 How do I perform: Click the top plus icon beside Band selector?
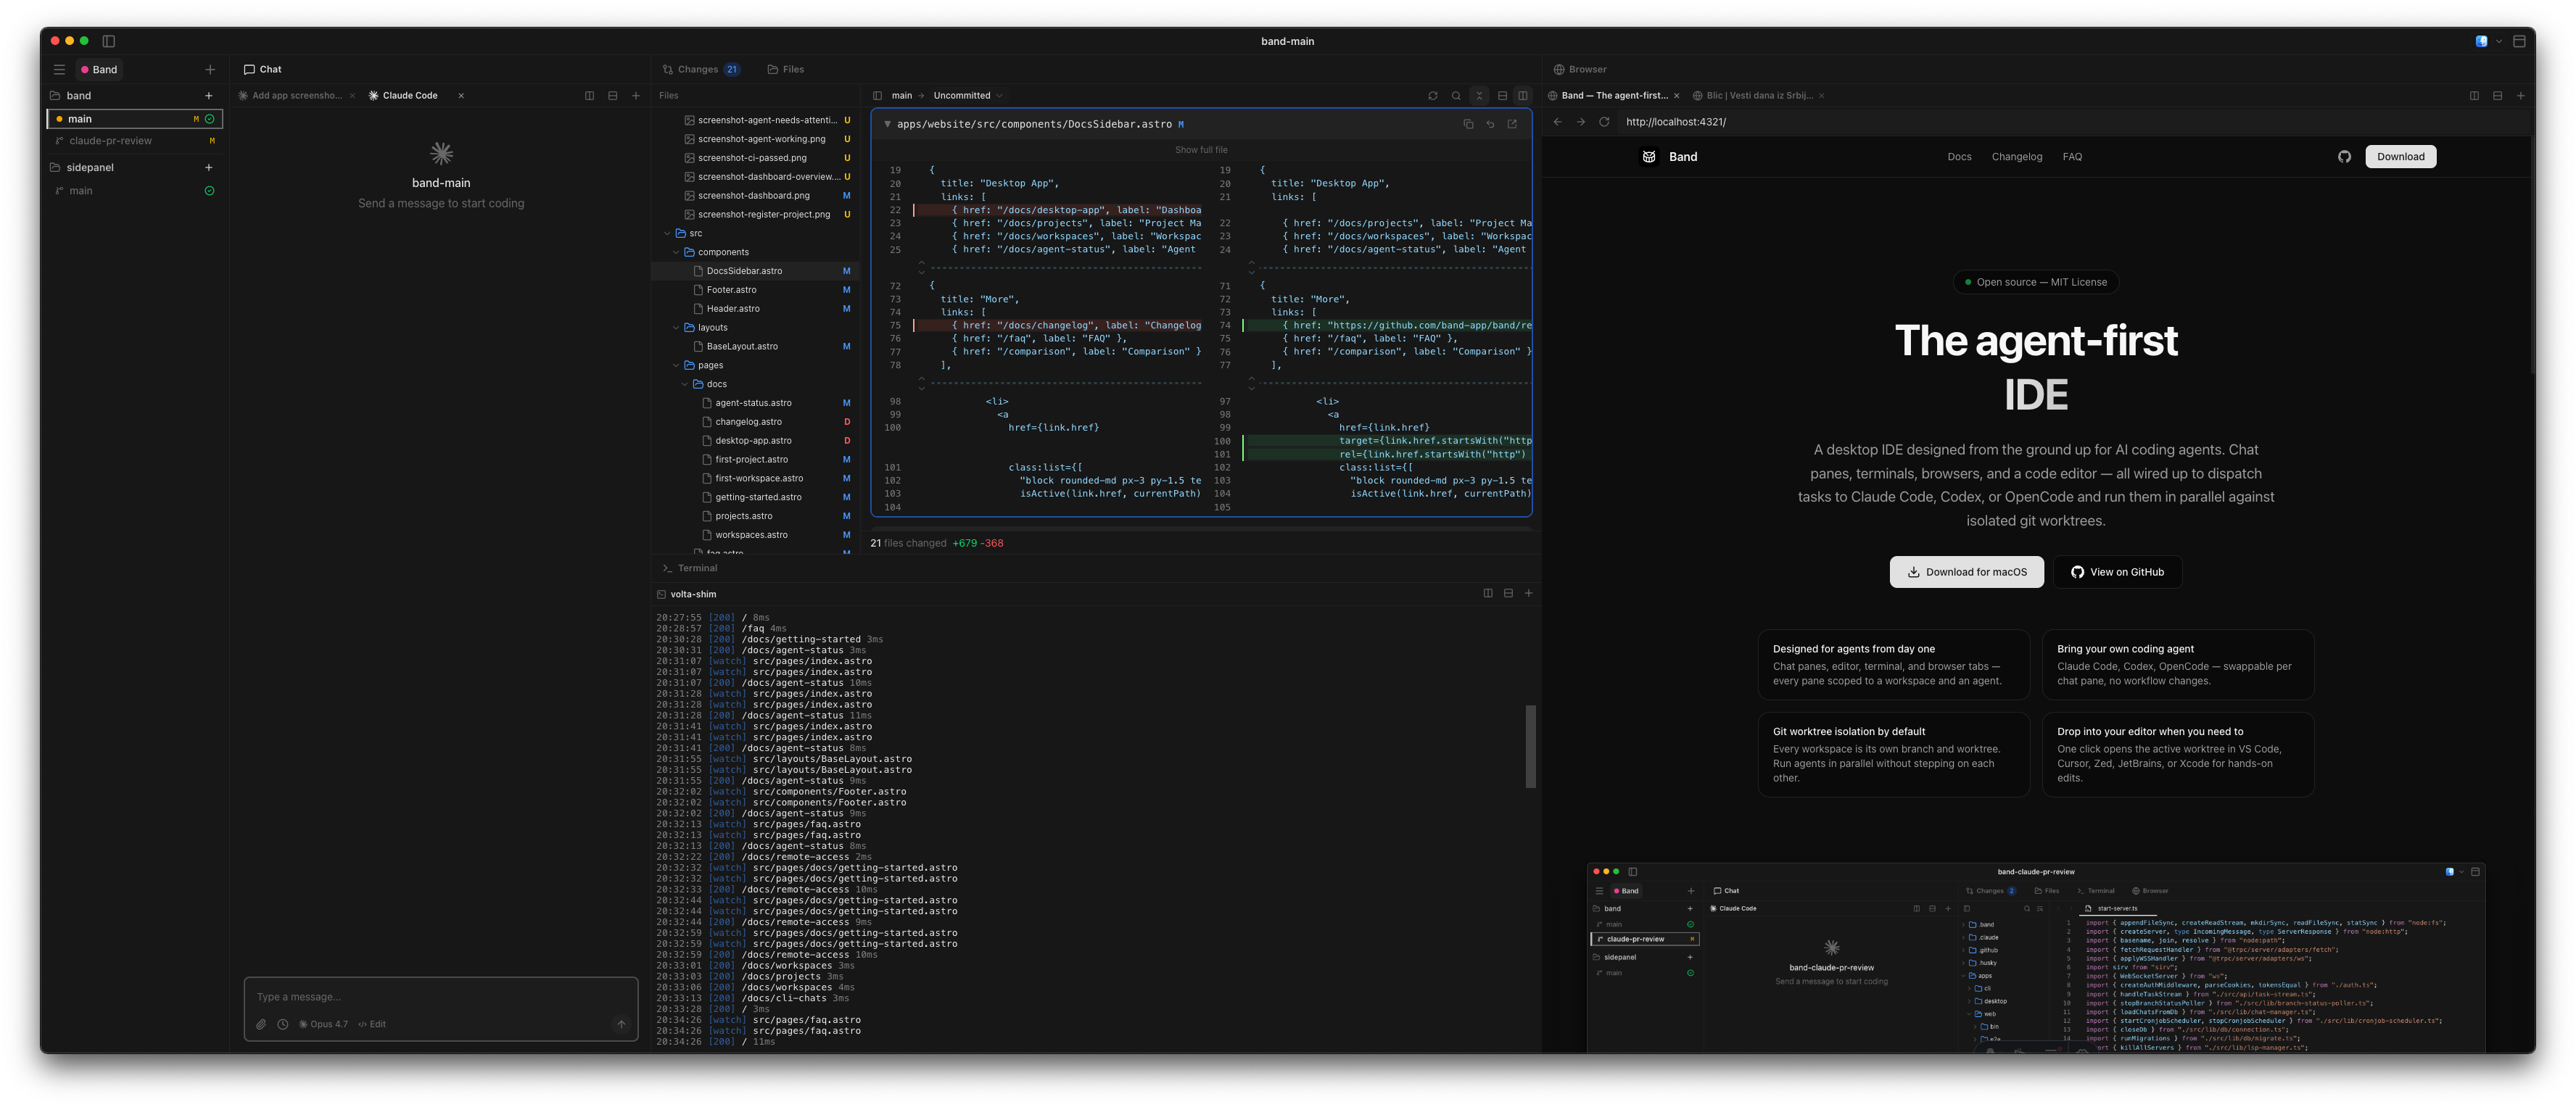(210, 70)
